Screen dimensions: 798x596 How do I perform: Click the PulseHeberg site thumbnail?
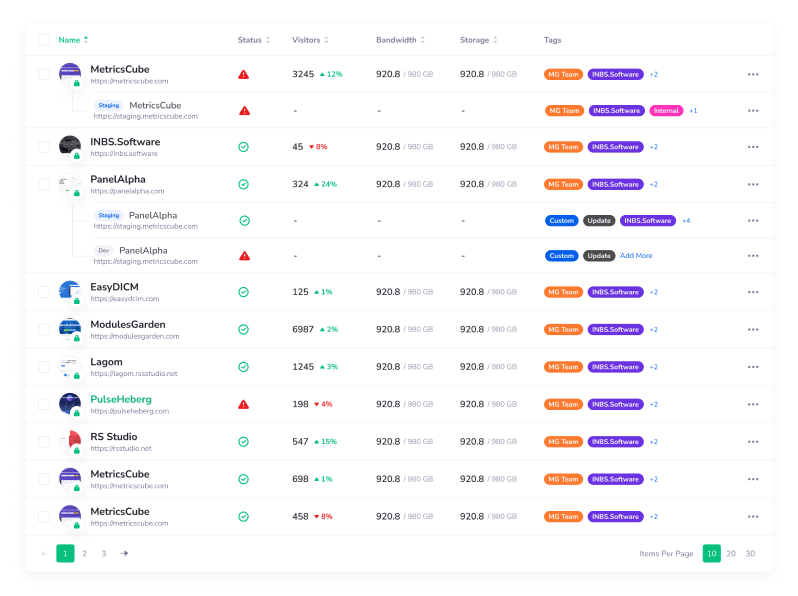70,404
